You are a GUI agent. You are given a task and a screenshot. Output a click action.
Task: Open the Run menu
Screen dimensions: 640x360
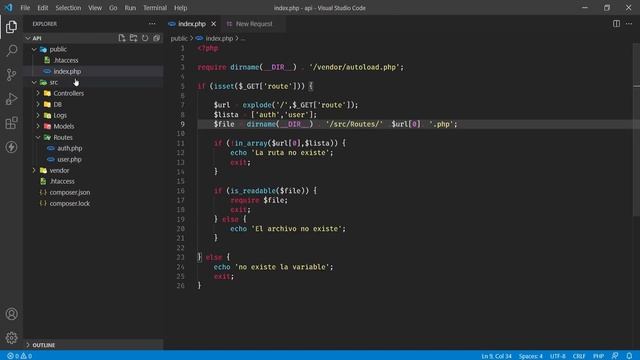(x=130, y=8)
